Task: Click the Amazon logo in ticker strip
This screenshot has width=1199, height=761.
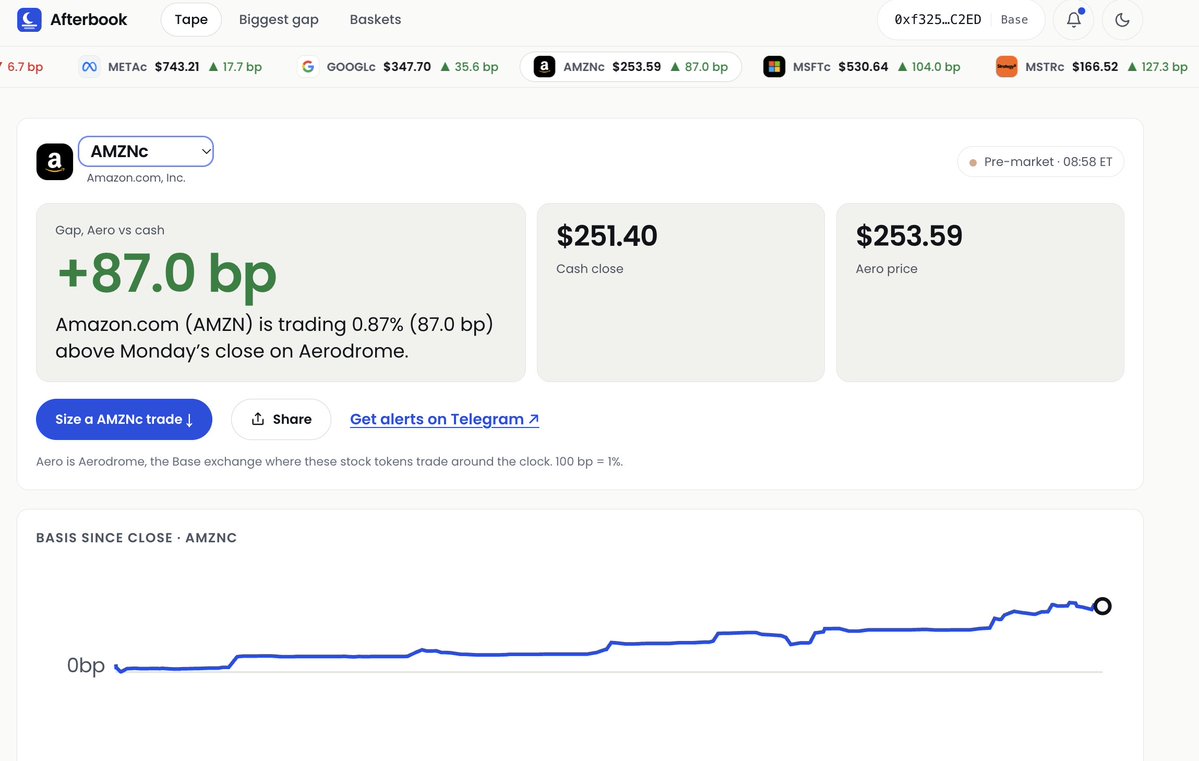Action: 544,67
